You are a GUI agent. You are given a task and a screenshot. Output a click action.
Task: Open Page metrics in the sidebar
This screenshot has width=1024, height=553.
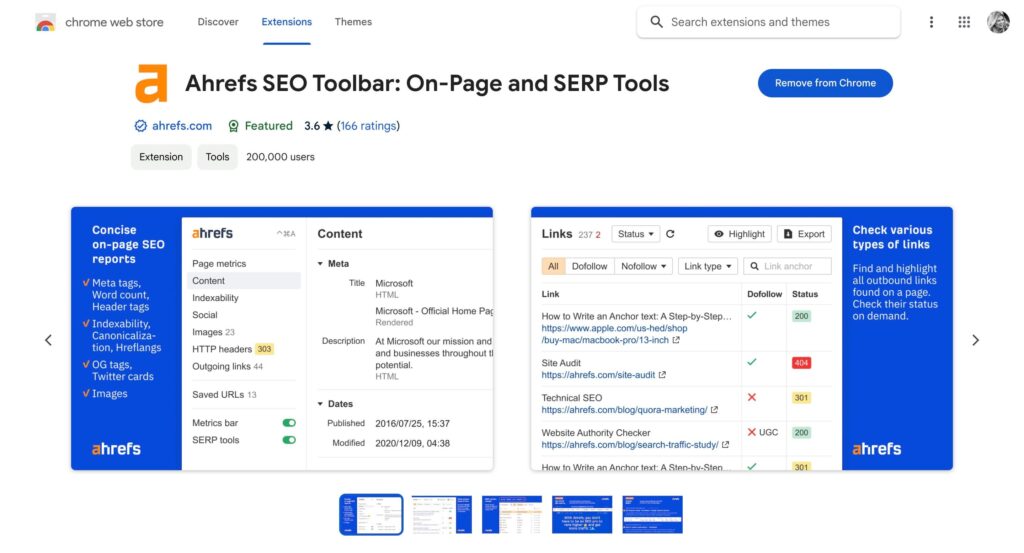pos(219,264)
